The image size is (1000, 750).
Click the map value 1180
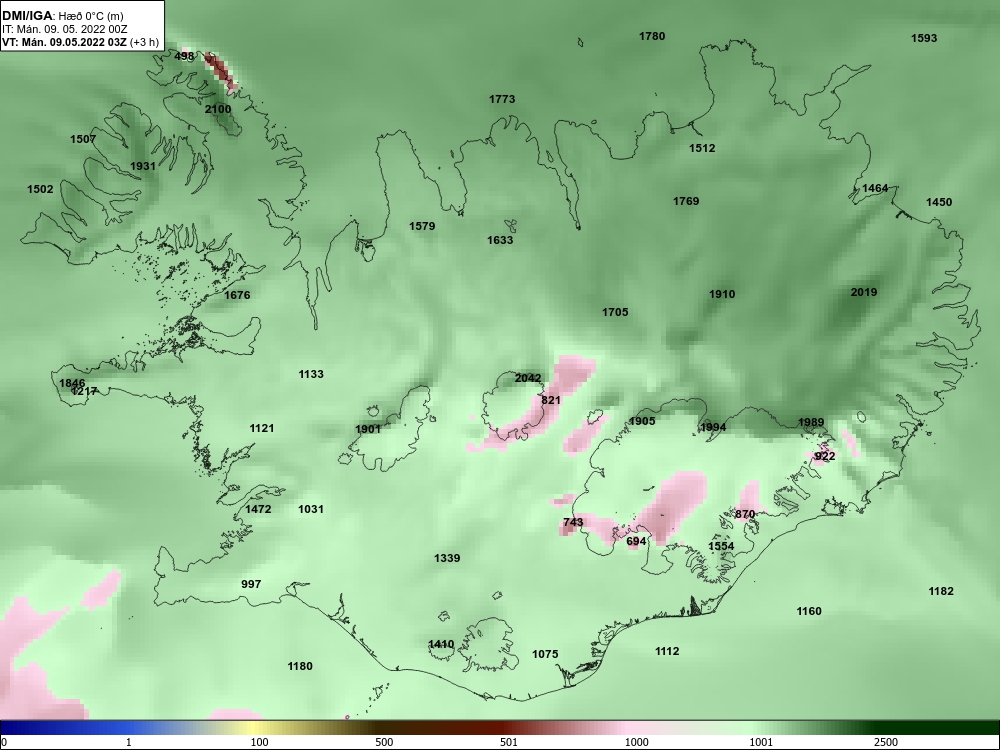pos(300,666)
